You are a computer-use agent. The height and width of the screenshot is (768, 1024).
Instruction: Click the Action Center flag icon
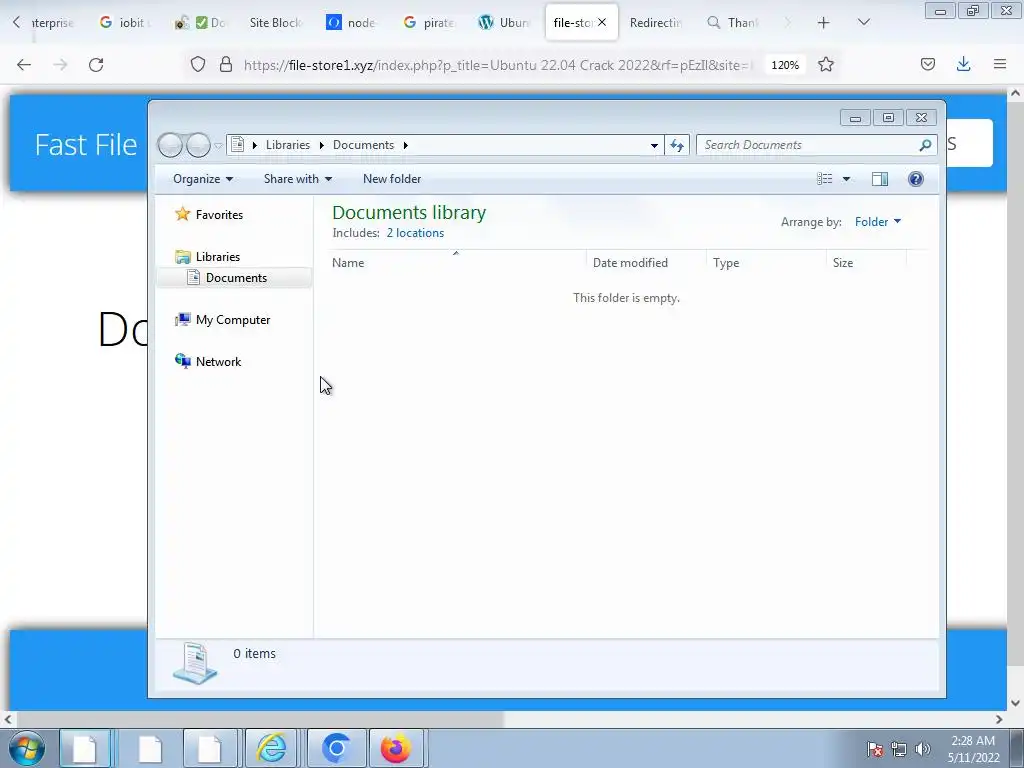point(874,749)
